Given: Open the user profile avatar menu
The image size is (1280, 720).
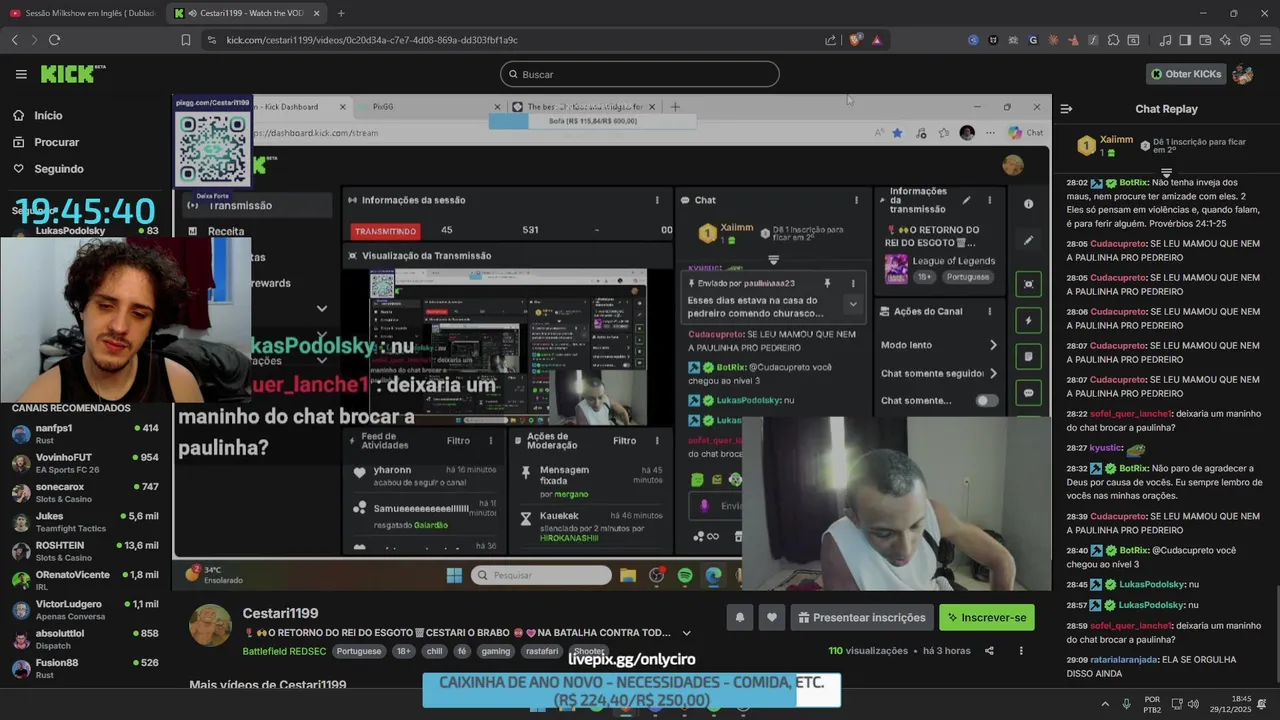Looking at the screenshot, I should tap(1243, 74).
